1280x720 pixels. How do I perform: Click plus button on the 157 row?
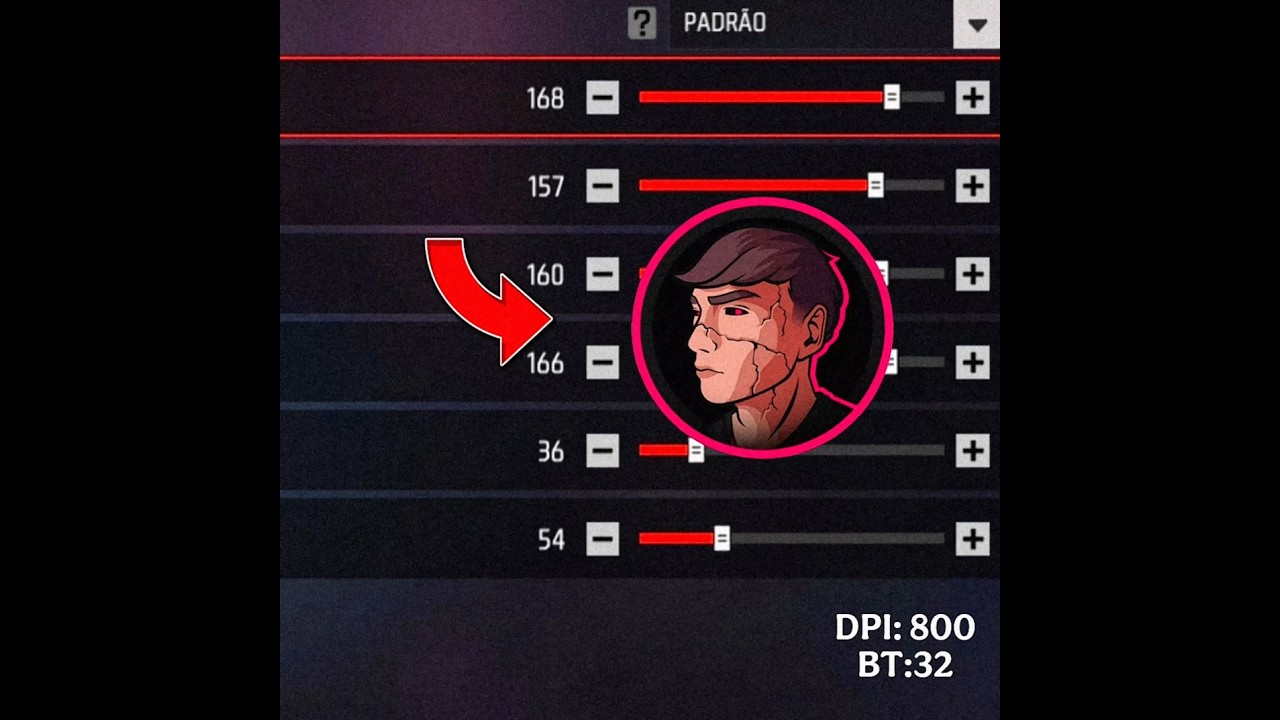click(972, 186)
